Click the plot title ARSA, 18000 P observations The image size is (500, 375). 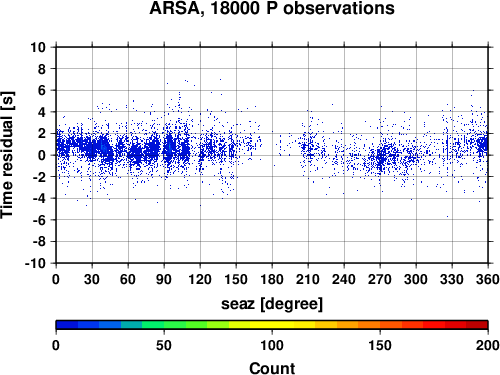point(272,8)
